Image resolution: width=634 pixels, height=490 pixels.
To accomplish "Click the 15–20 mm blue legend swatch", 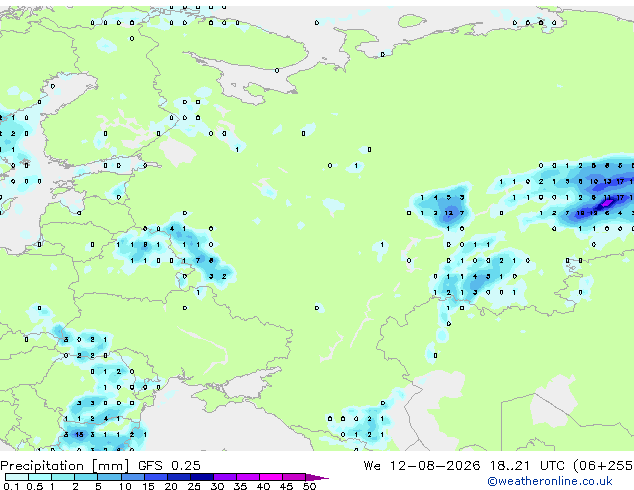I will coord(156,477).
